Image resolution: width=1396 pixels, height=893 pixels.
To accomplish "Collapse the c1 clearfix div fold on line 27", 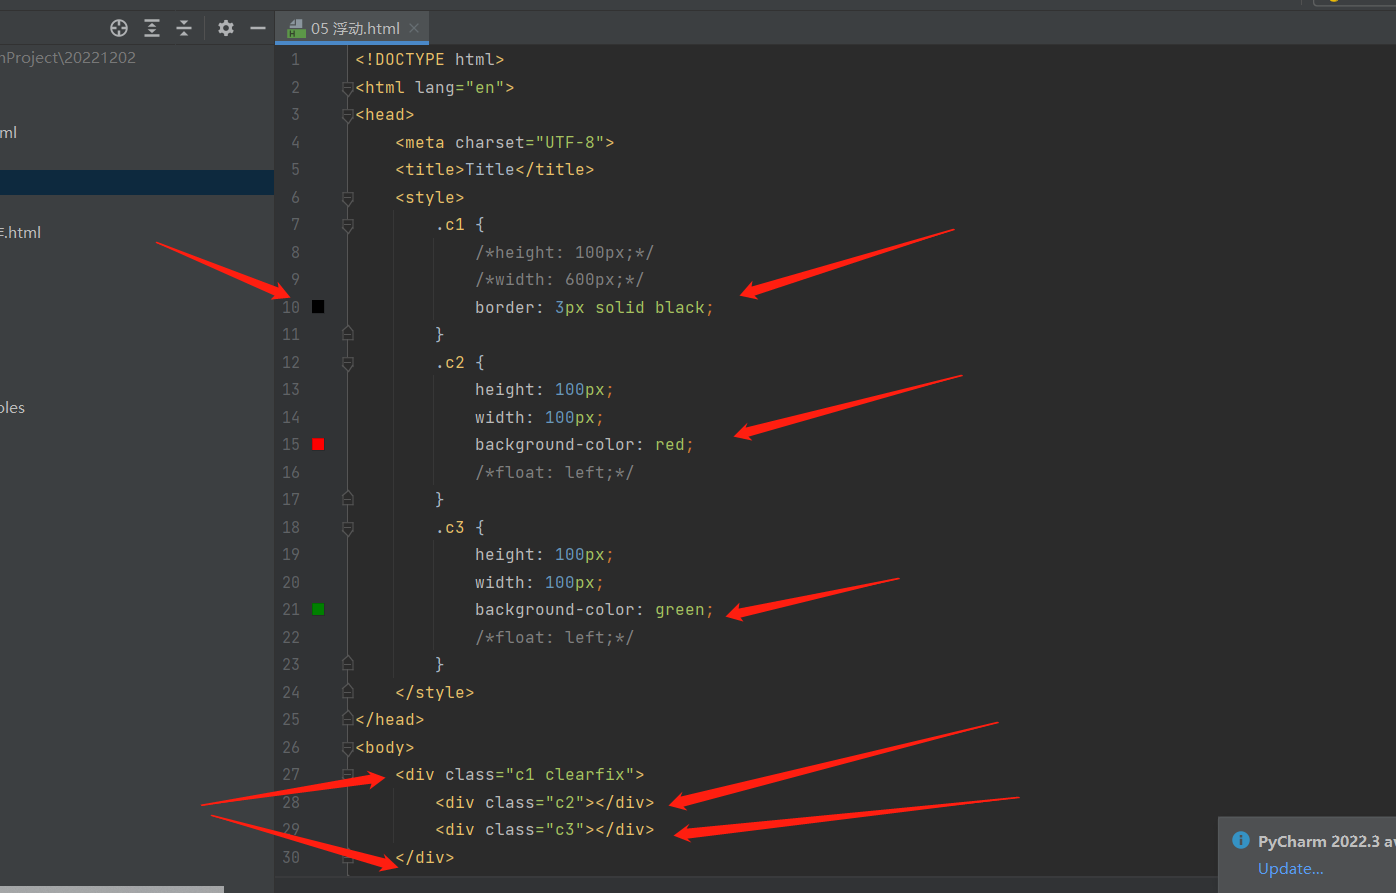I will [x=348, y=775].
